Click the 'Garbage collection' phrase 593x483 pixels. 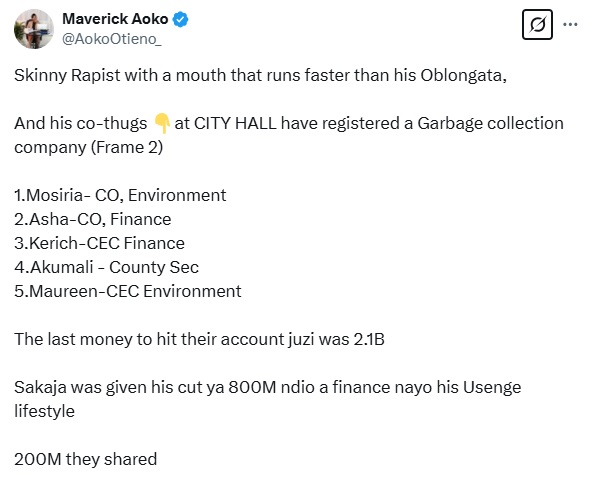click(x=490, y=124)
